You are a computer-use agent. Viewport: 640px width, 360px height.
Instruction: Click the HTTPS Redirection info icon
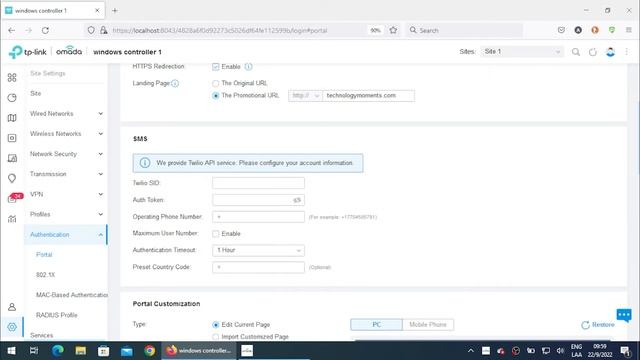[x=248, y=67]
